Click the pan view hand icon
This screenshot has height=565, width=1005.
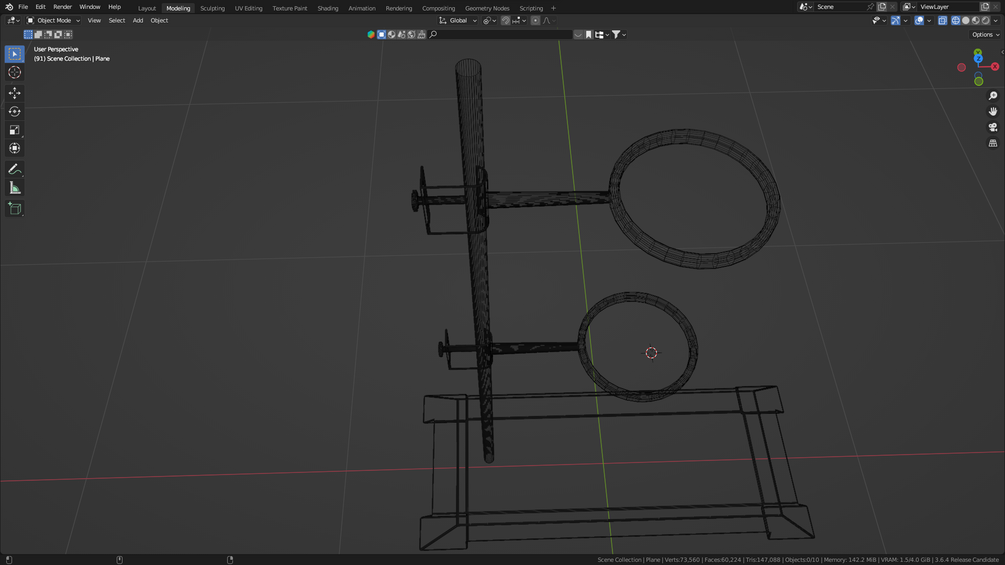pyautogui.click(x=993, y=111)
